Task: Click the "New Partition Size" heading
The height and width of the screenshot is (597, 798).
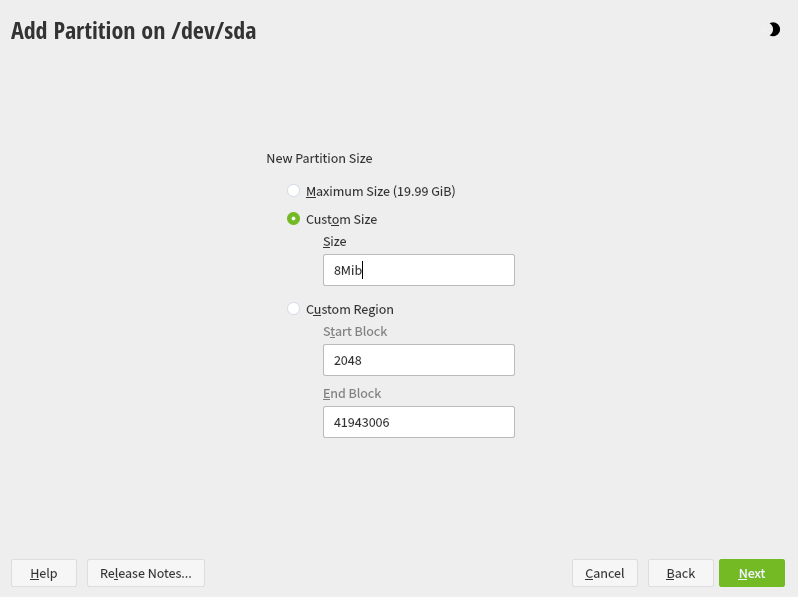Action: point(319,158)
